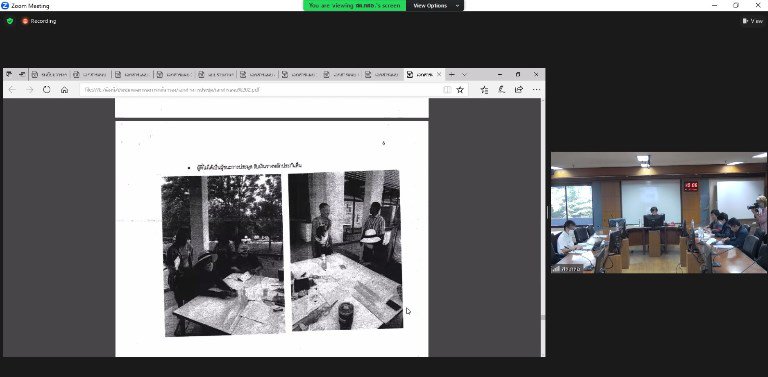Minimize the shared browser window
This screenshot has width=768, height=377.
coord(500,74)
